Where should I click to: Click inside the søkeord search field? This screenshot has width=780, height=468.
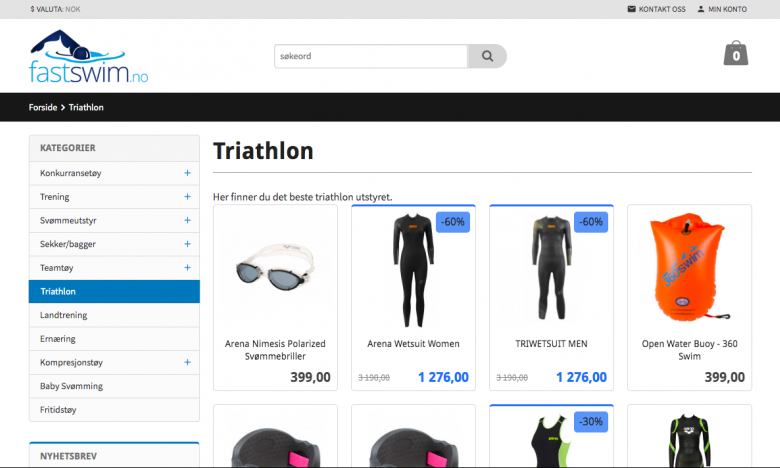pos(371,56)
